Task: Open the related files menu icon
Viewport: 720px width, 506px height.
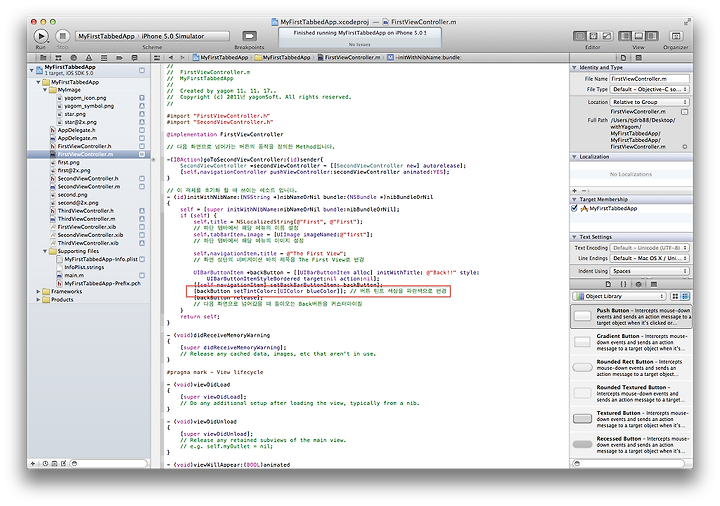Action: [x=157, y=58]
